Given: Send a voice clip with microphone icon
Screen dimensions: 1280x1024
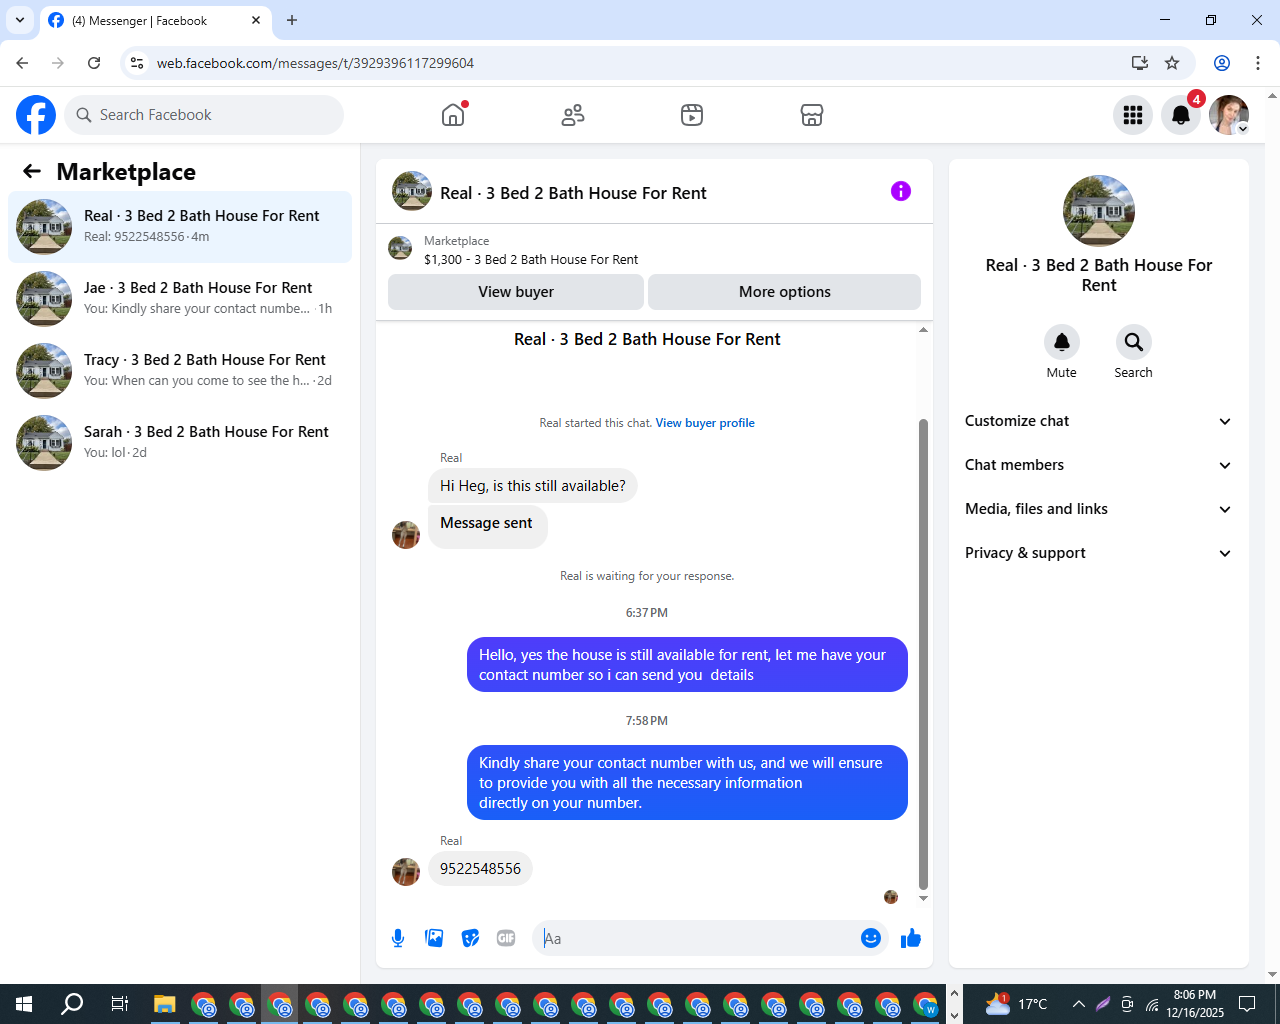Looking at the screenshot, I should click(x=398, y=938).
